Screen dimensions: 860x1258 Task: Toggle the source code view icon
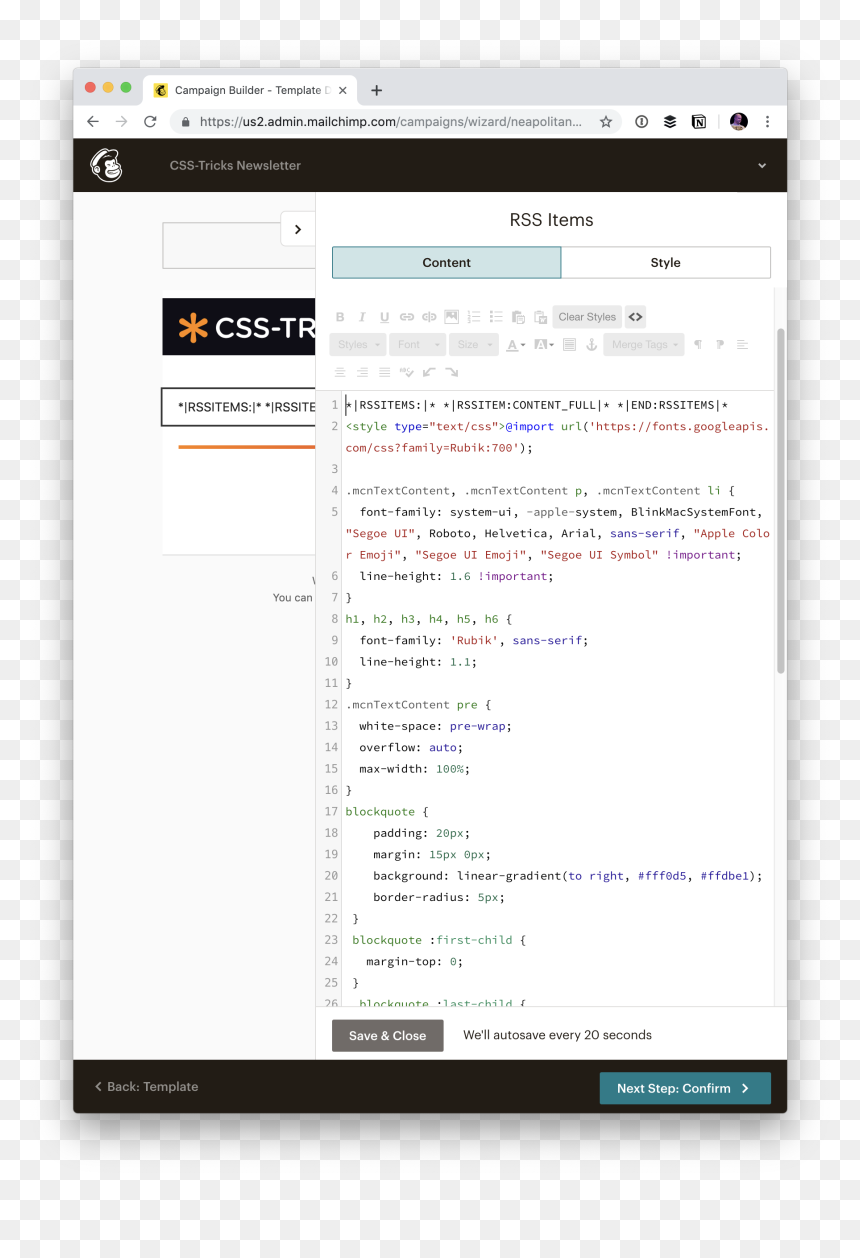[x=635, y=317]
